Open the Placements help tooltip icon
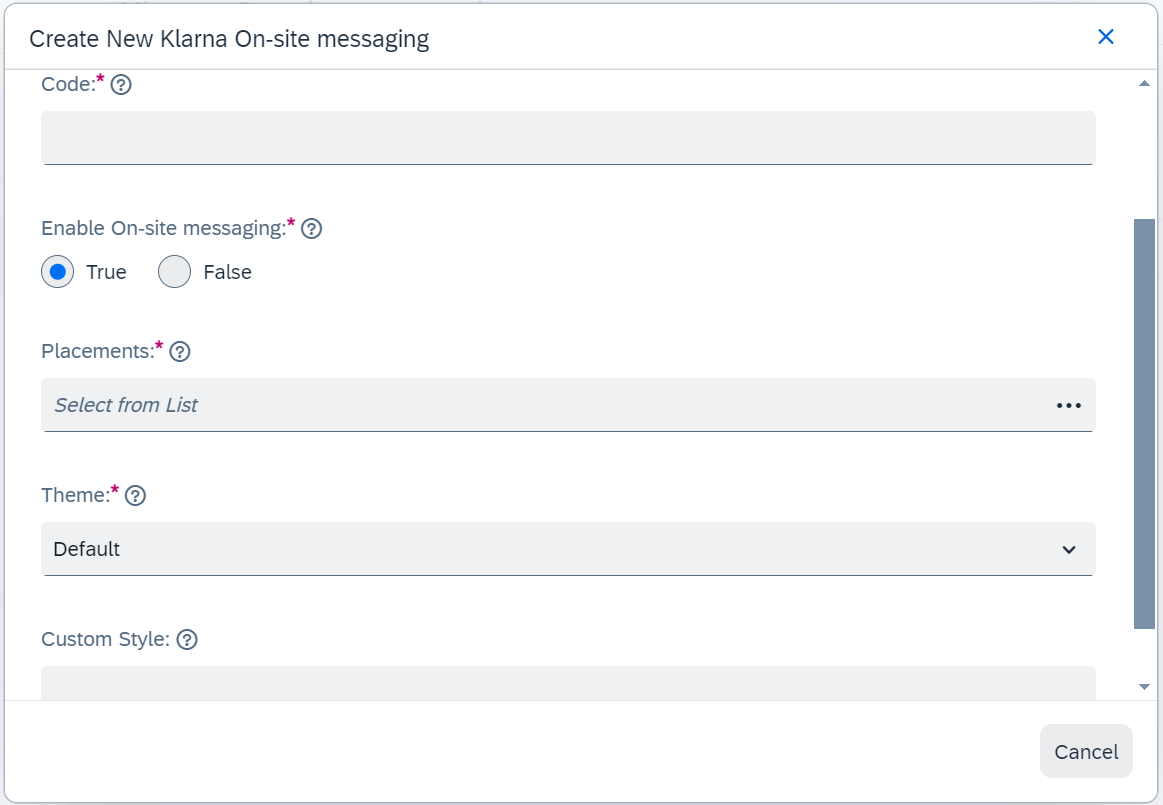1163x805 pixels. [180, 352]
